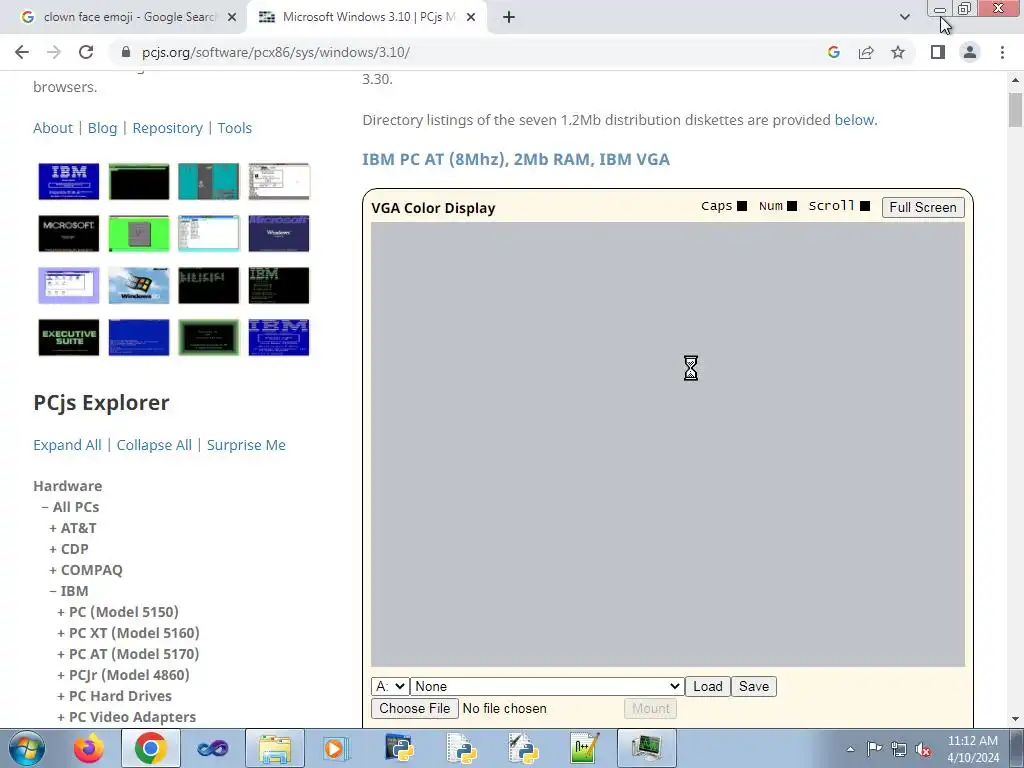Expand PC Video Adapters node
Image resolution: width=1024 pixels, height=768 pixels.
[x=126, y=717]
